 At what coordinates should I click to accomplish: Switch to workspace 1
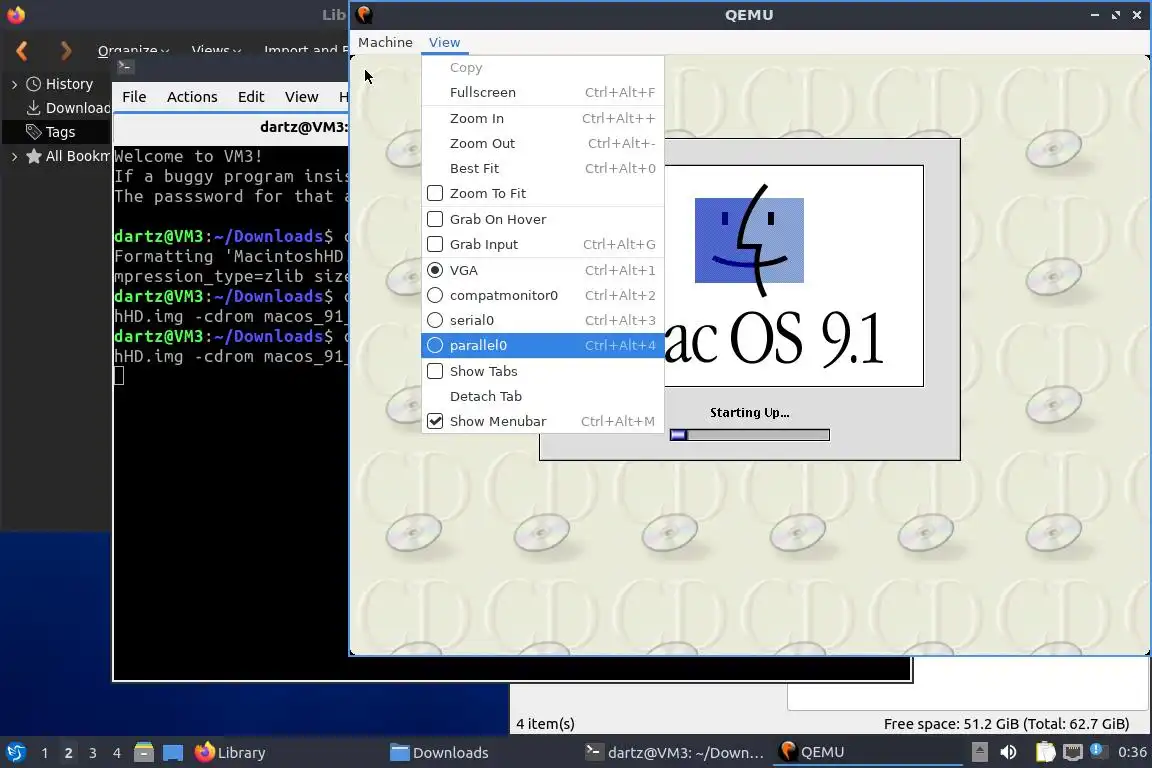44,753
